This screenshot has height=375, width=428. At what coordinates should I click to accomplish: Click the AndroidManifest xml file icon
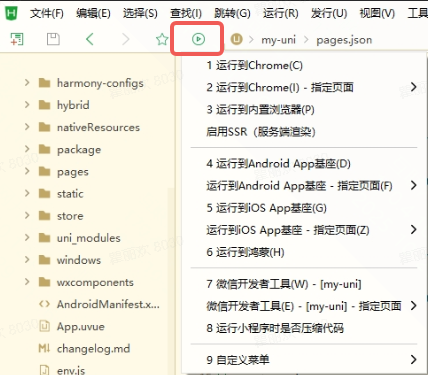[x=44, y=304]
